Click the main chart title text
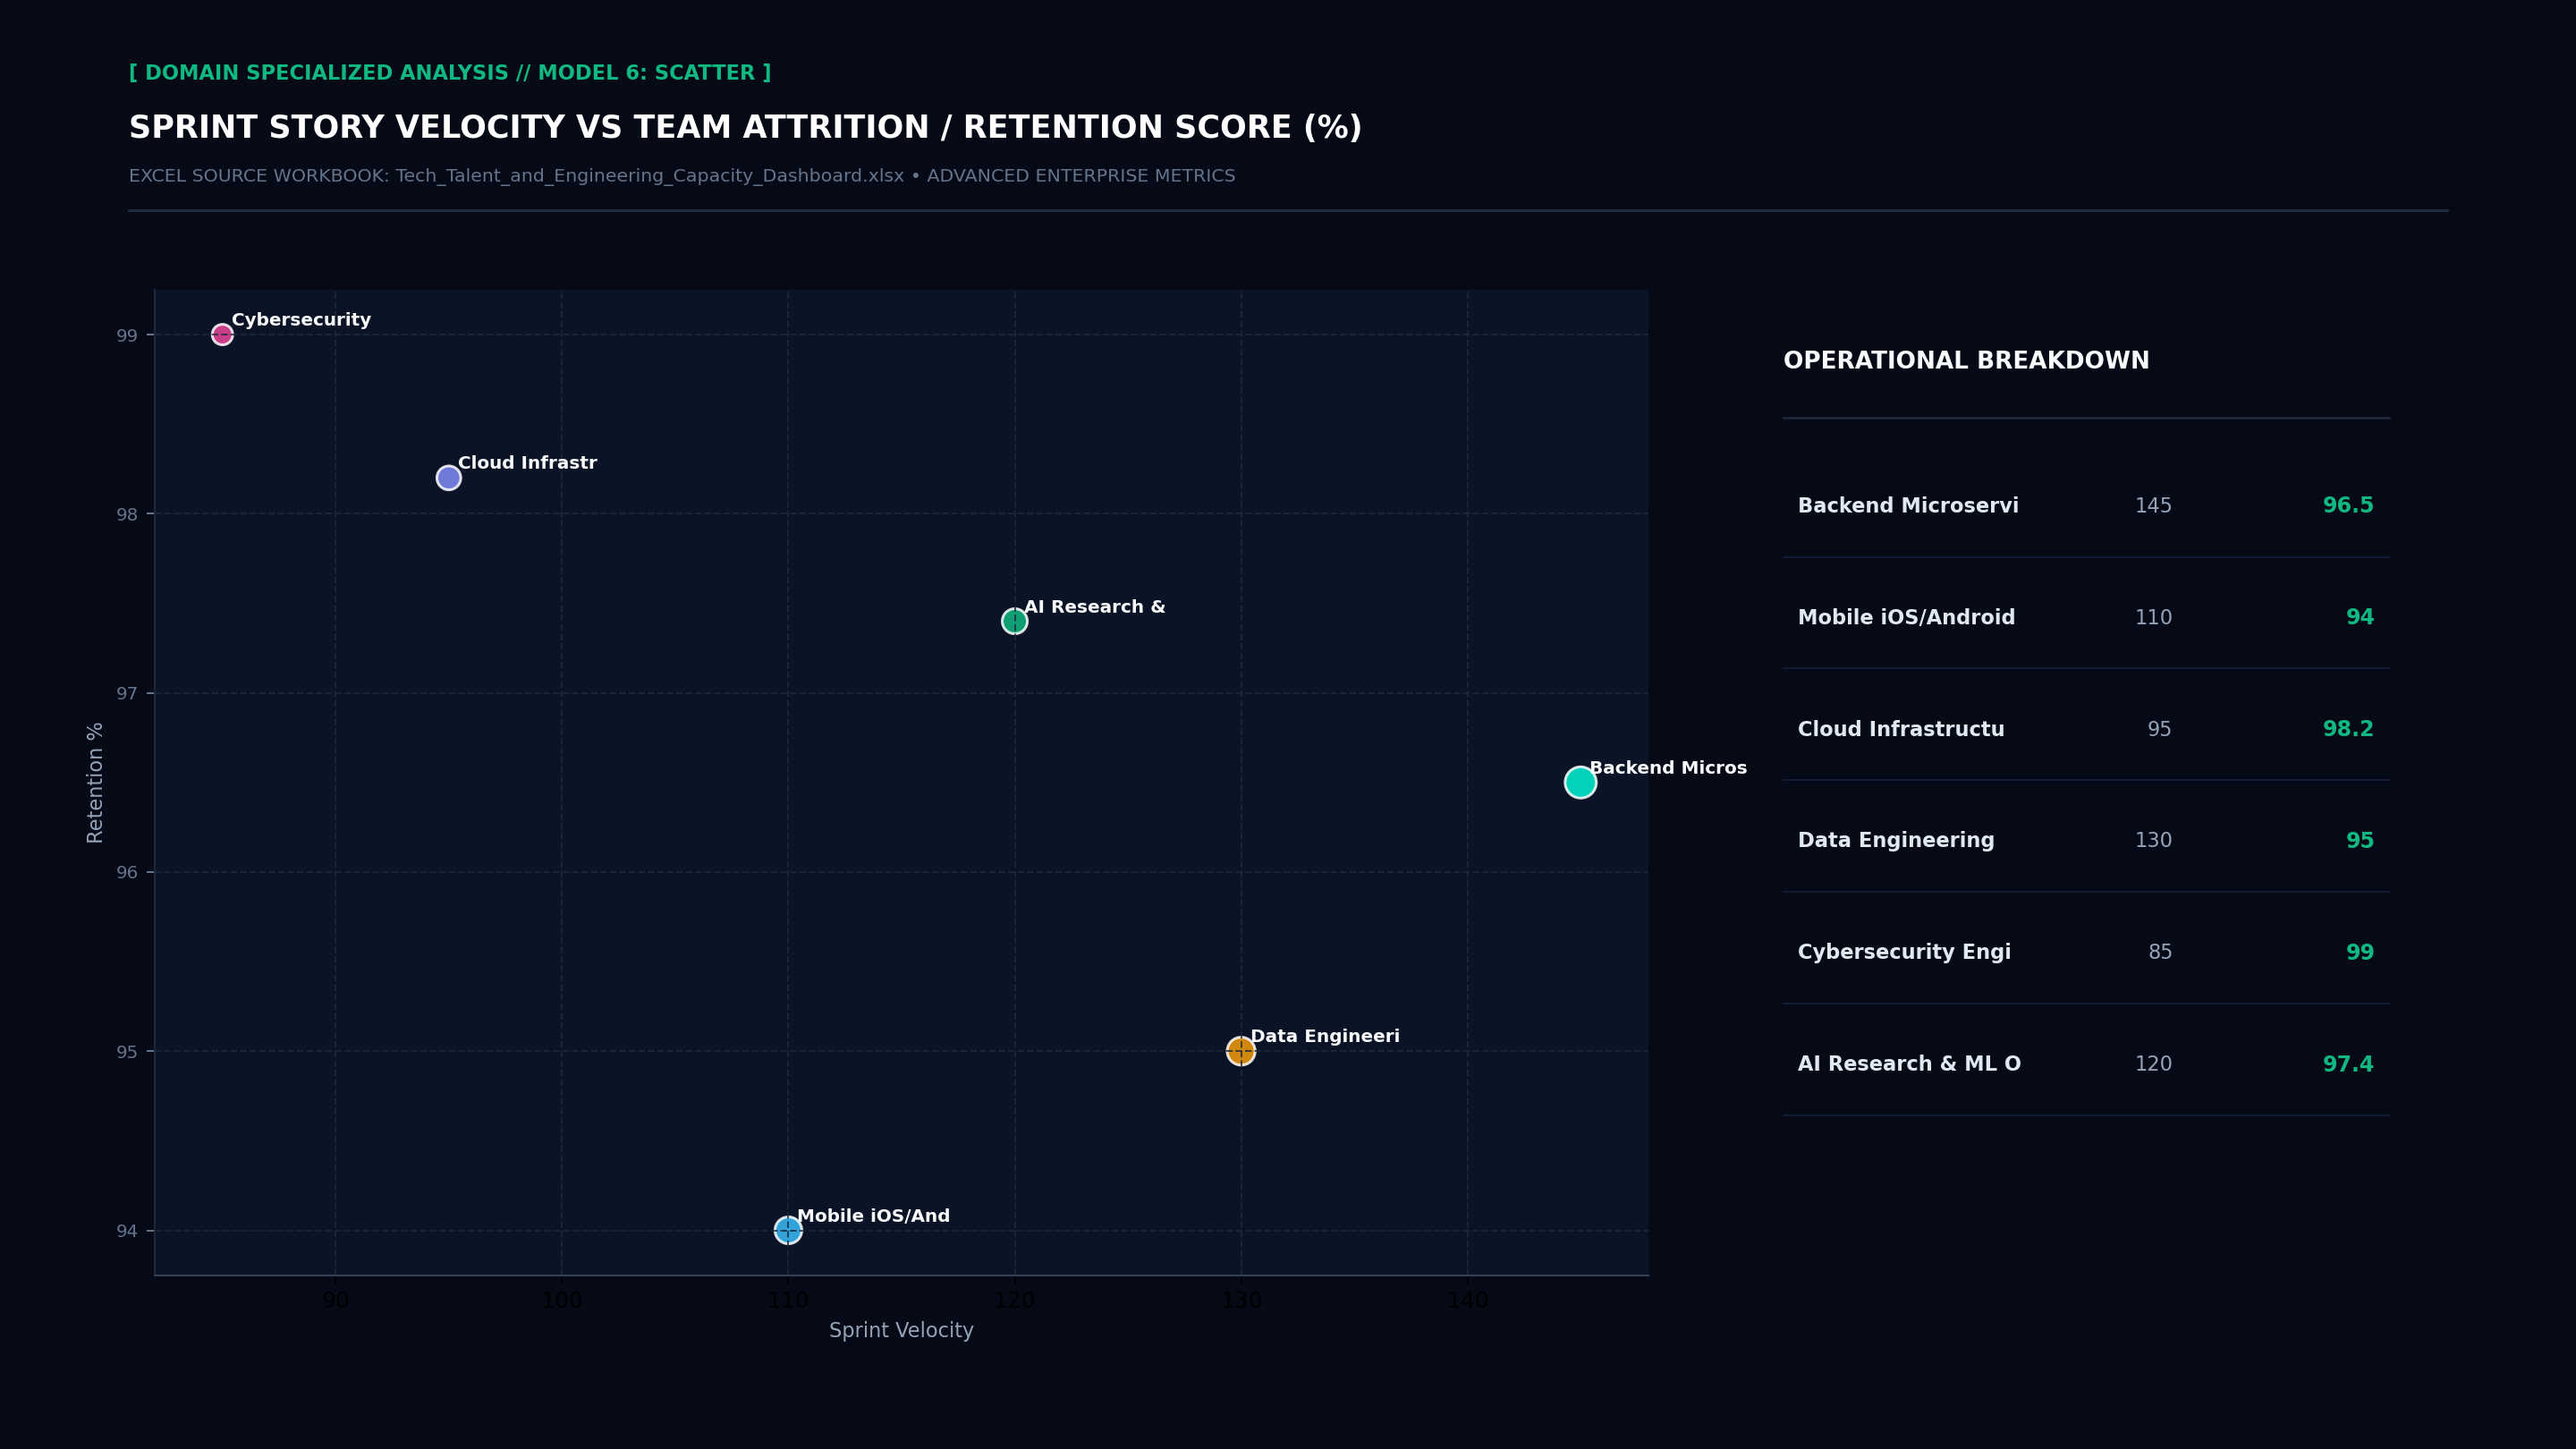 coord(745,128)
